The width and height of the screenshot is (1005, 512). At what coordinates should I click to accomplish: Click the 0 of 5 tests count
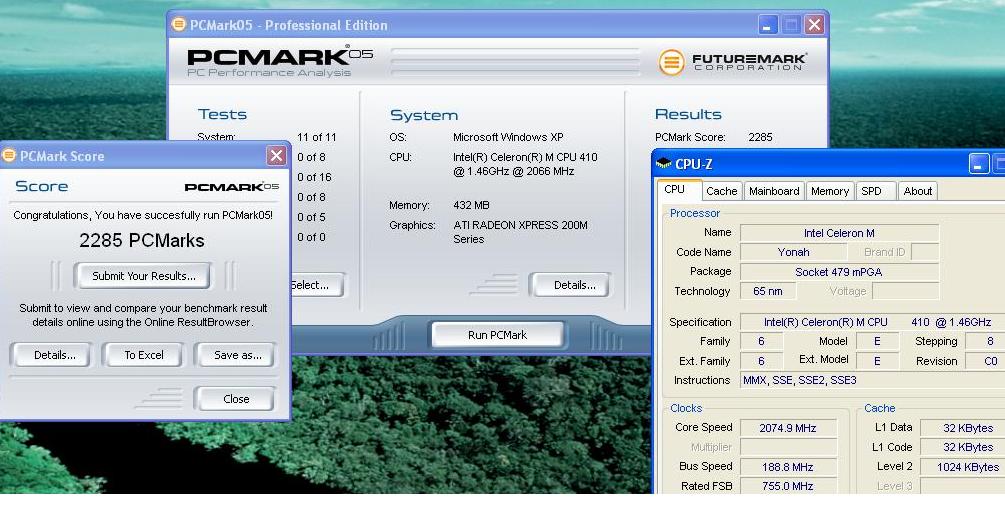311,217
